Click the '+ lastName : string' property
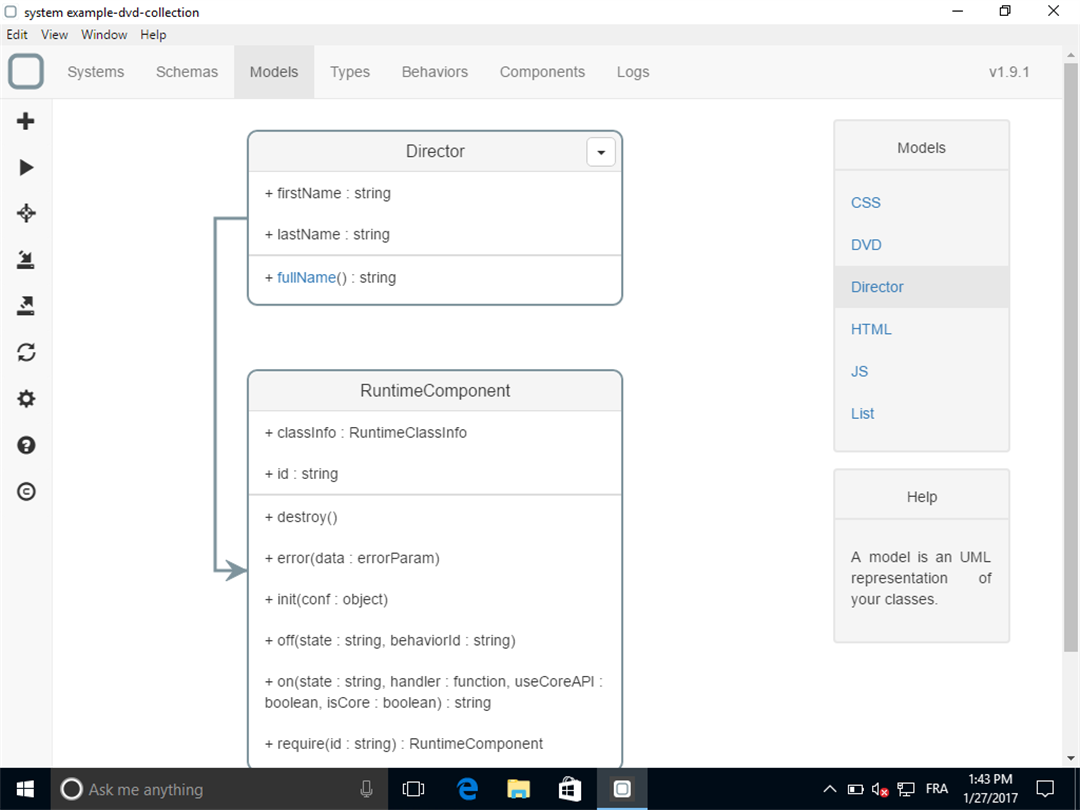 pos(327,235)
